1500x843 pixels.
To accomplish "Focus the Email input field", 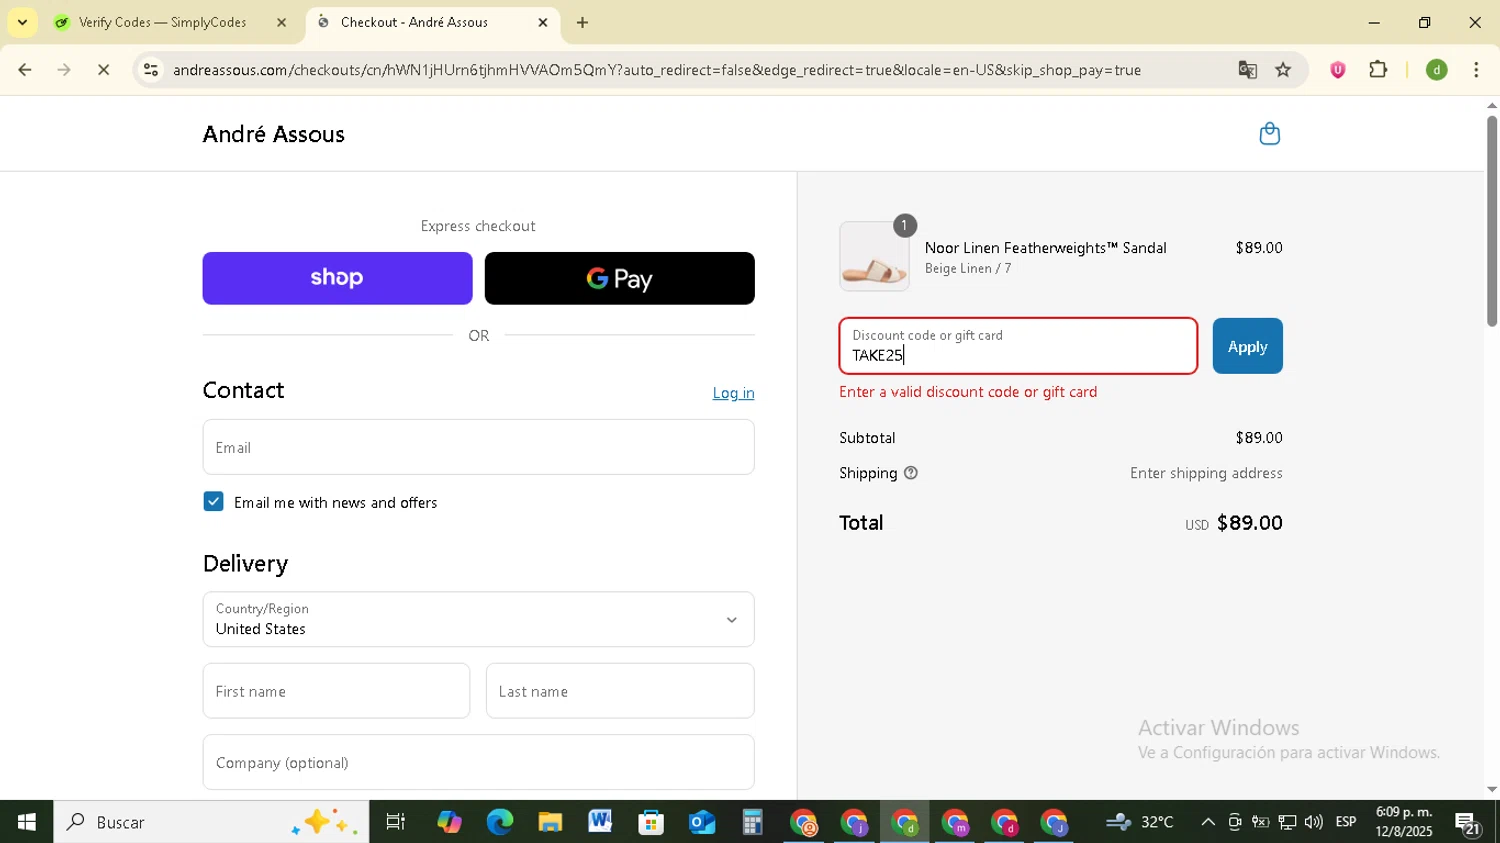I will coord(478,447).
